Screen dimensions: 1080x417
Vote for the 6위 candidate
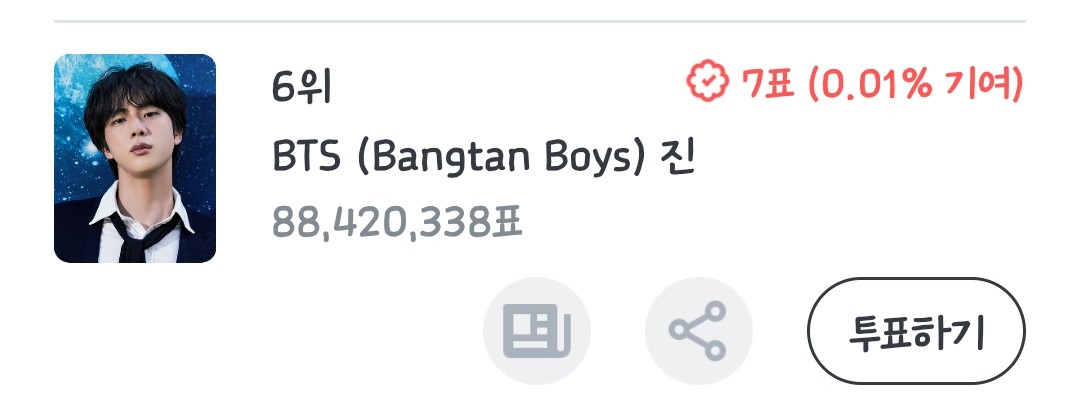coord(916,331)
